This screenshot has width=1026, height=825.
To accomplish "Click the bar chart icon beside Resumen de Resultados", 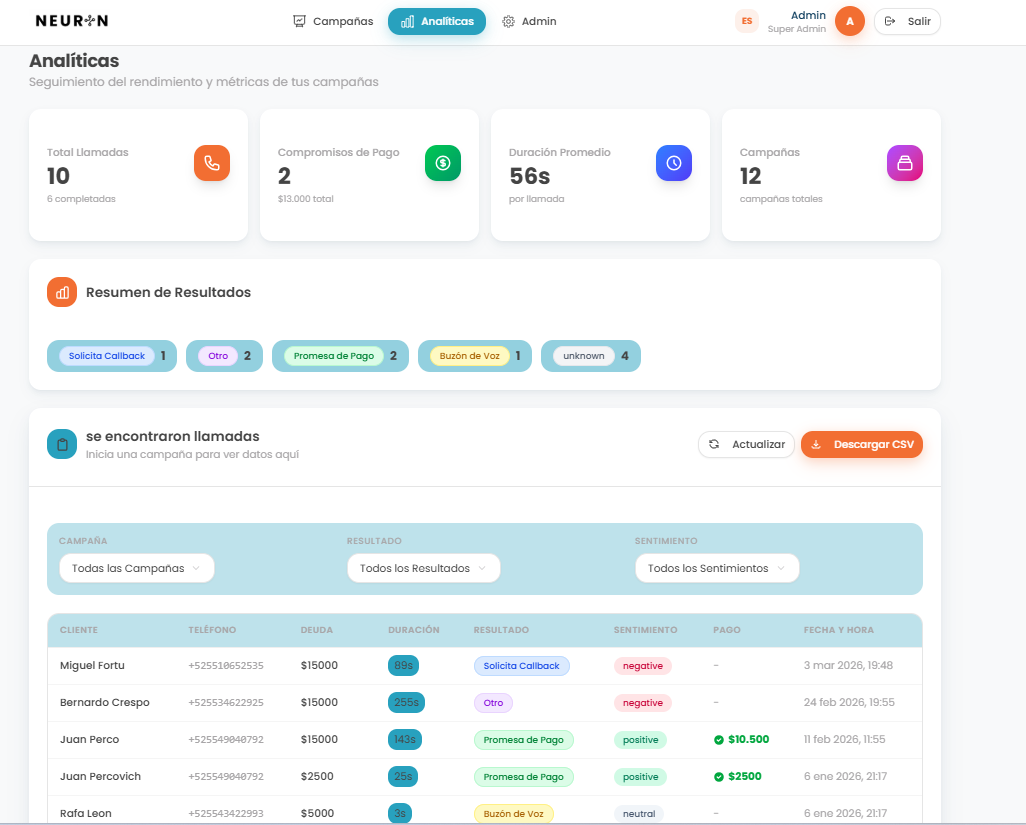I will click(62, 292).
